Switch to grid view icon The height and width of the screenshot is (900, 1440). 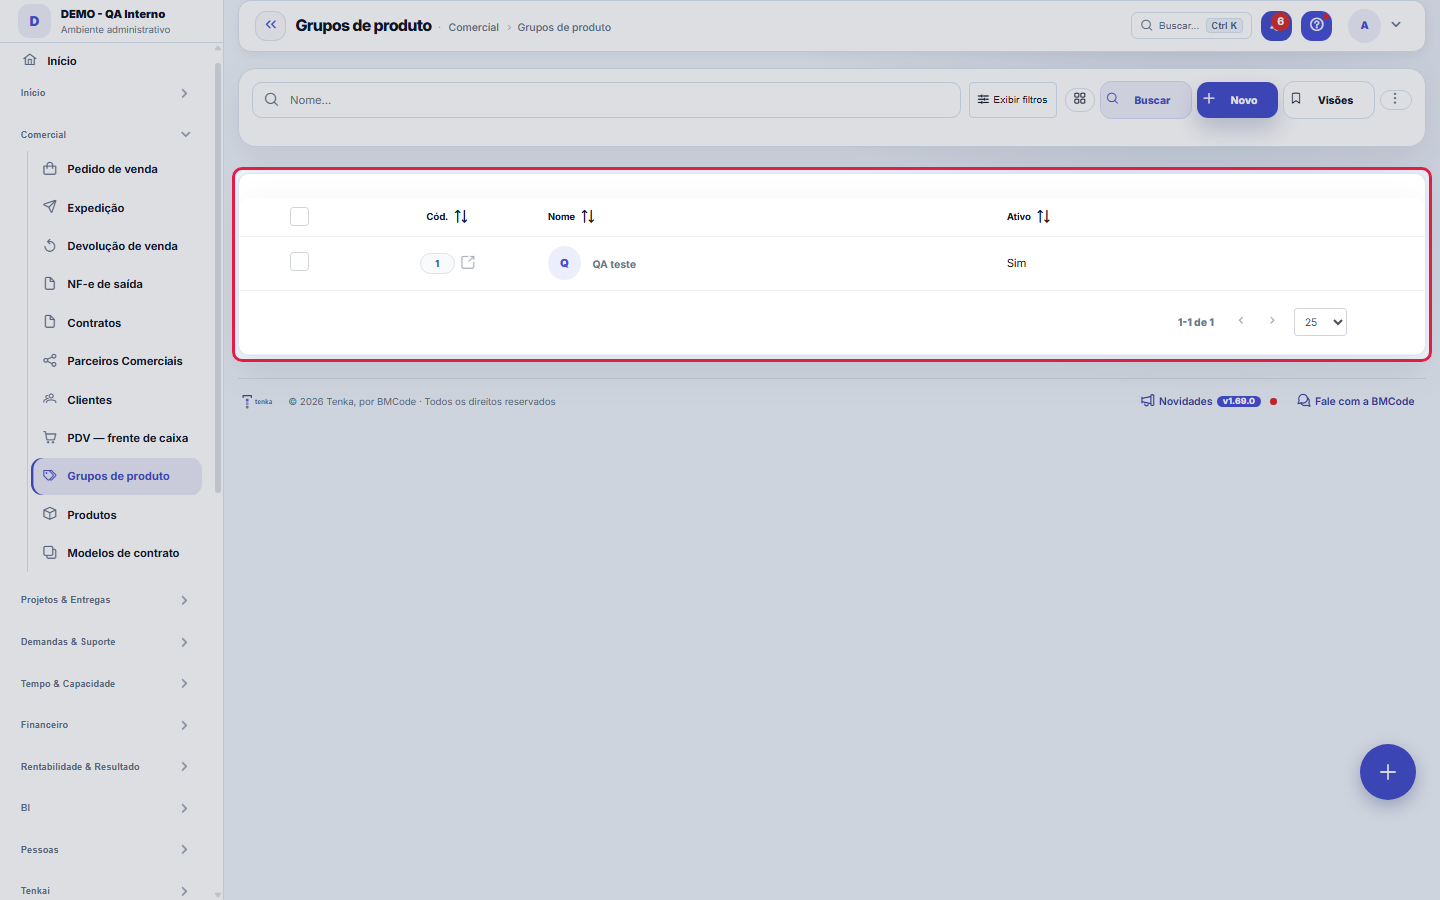coord(1080,99)
